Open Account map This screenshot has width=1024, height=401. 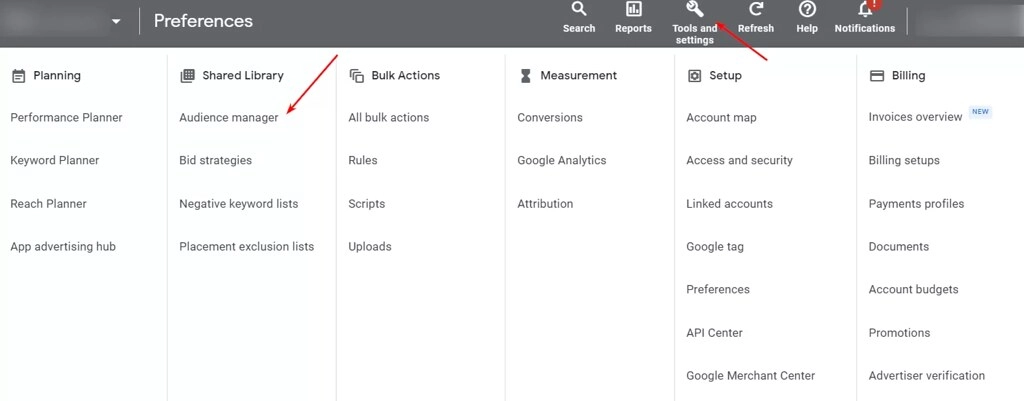(x=721, y=118)
